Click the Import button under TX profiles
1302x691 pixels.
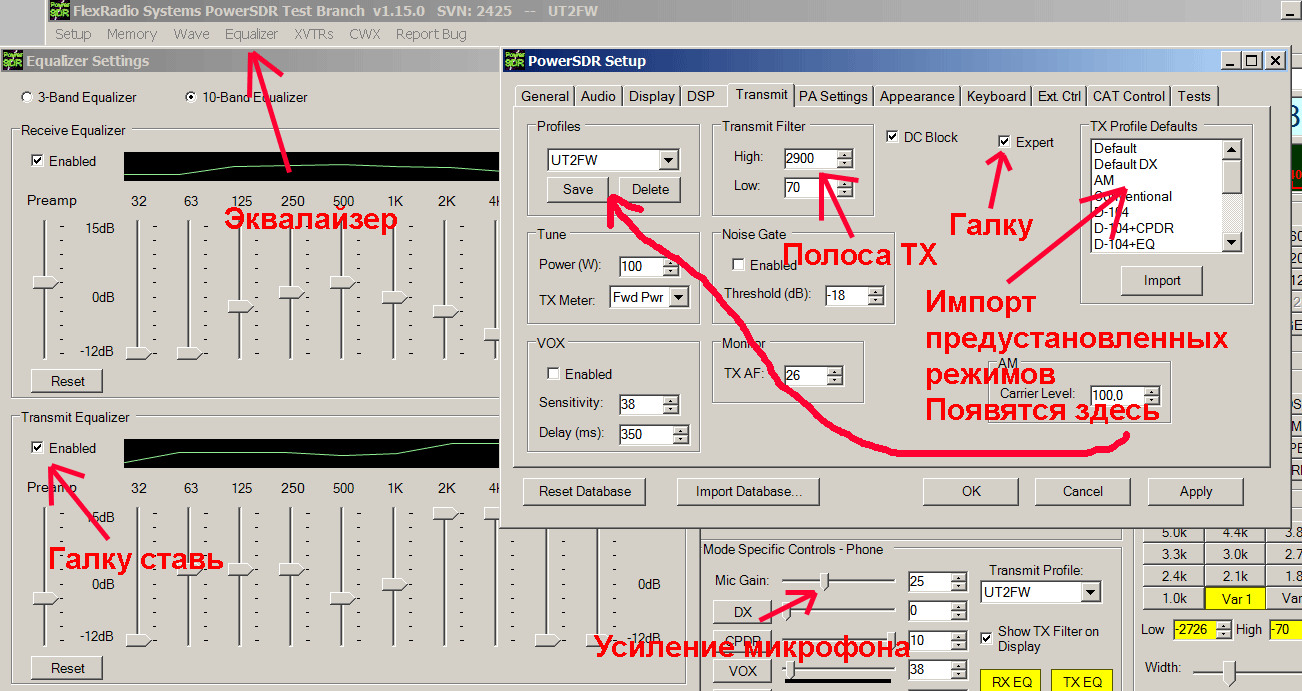(x=1161, y=281)
